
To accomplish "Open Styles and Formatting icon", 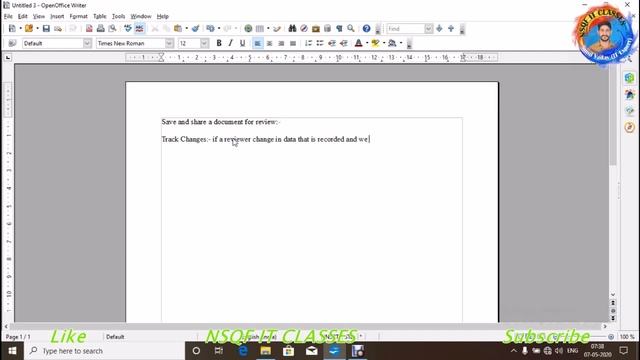I will (12, 43).
